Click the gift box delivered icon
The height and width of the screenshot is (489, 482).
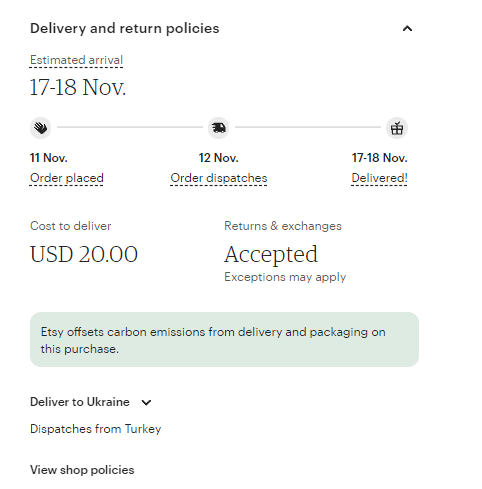click(397, 128)
